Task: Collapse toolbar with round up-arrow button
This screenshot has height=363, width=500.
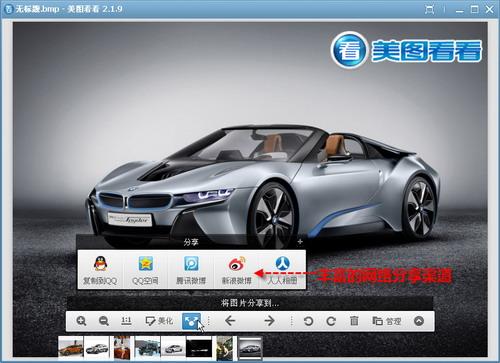Action: tap(419, 321)
